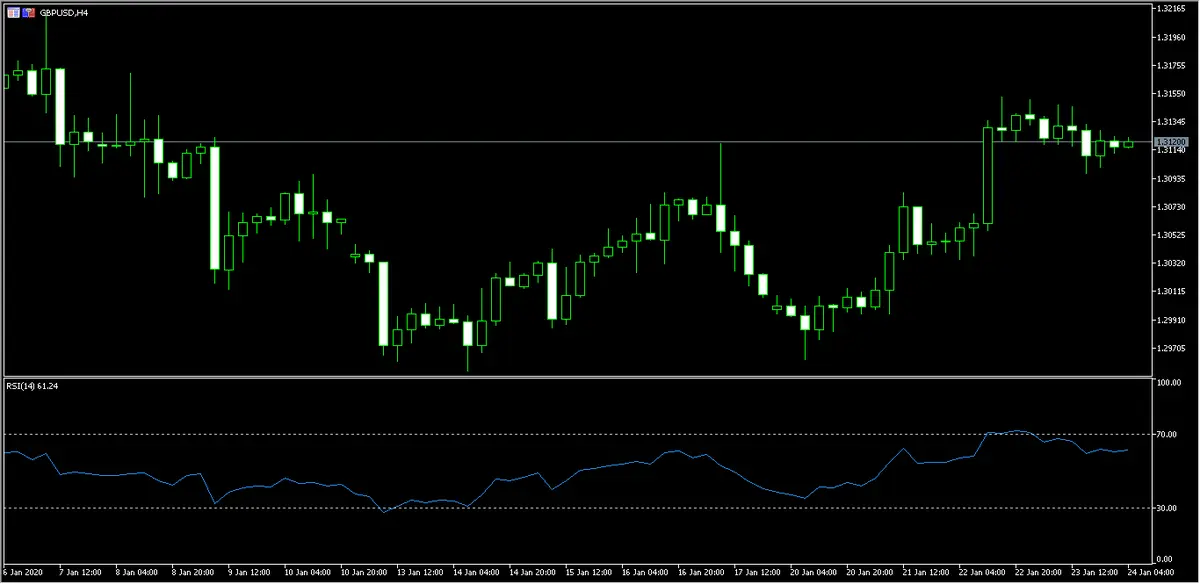
Task: Click the 1.30730 price scale label
Action: [1169, 207]
